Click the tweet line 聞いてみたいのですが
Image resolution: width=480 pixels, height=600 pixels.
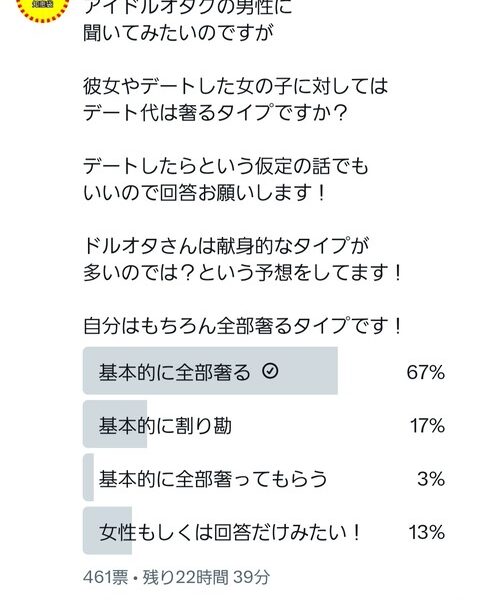tap(178, 33)
